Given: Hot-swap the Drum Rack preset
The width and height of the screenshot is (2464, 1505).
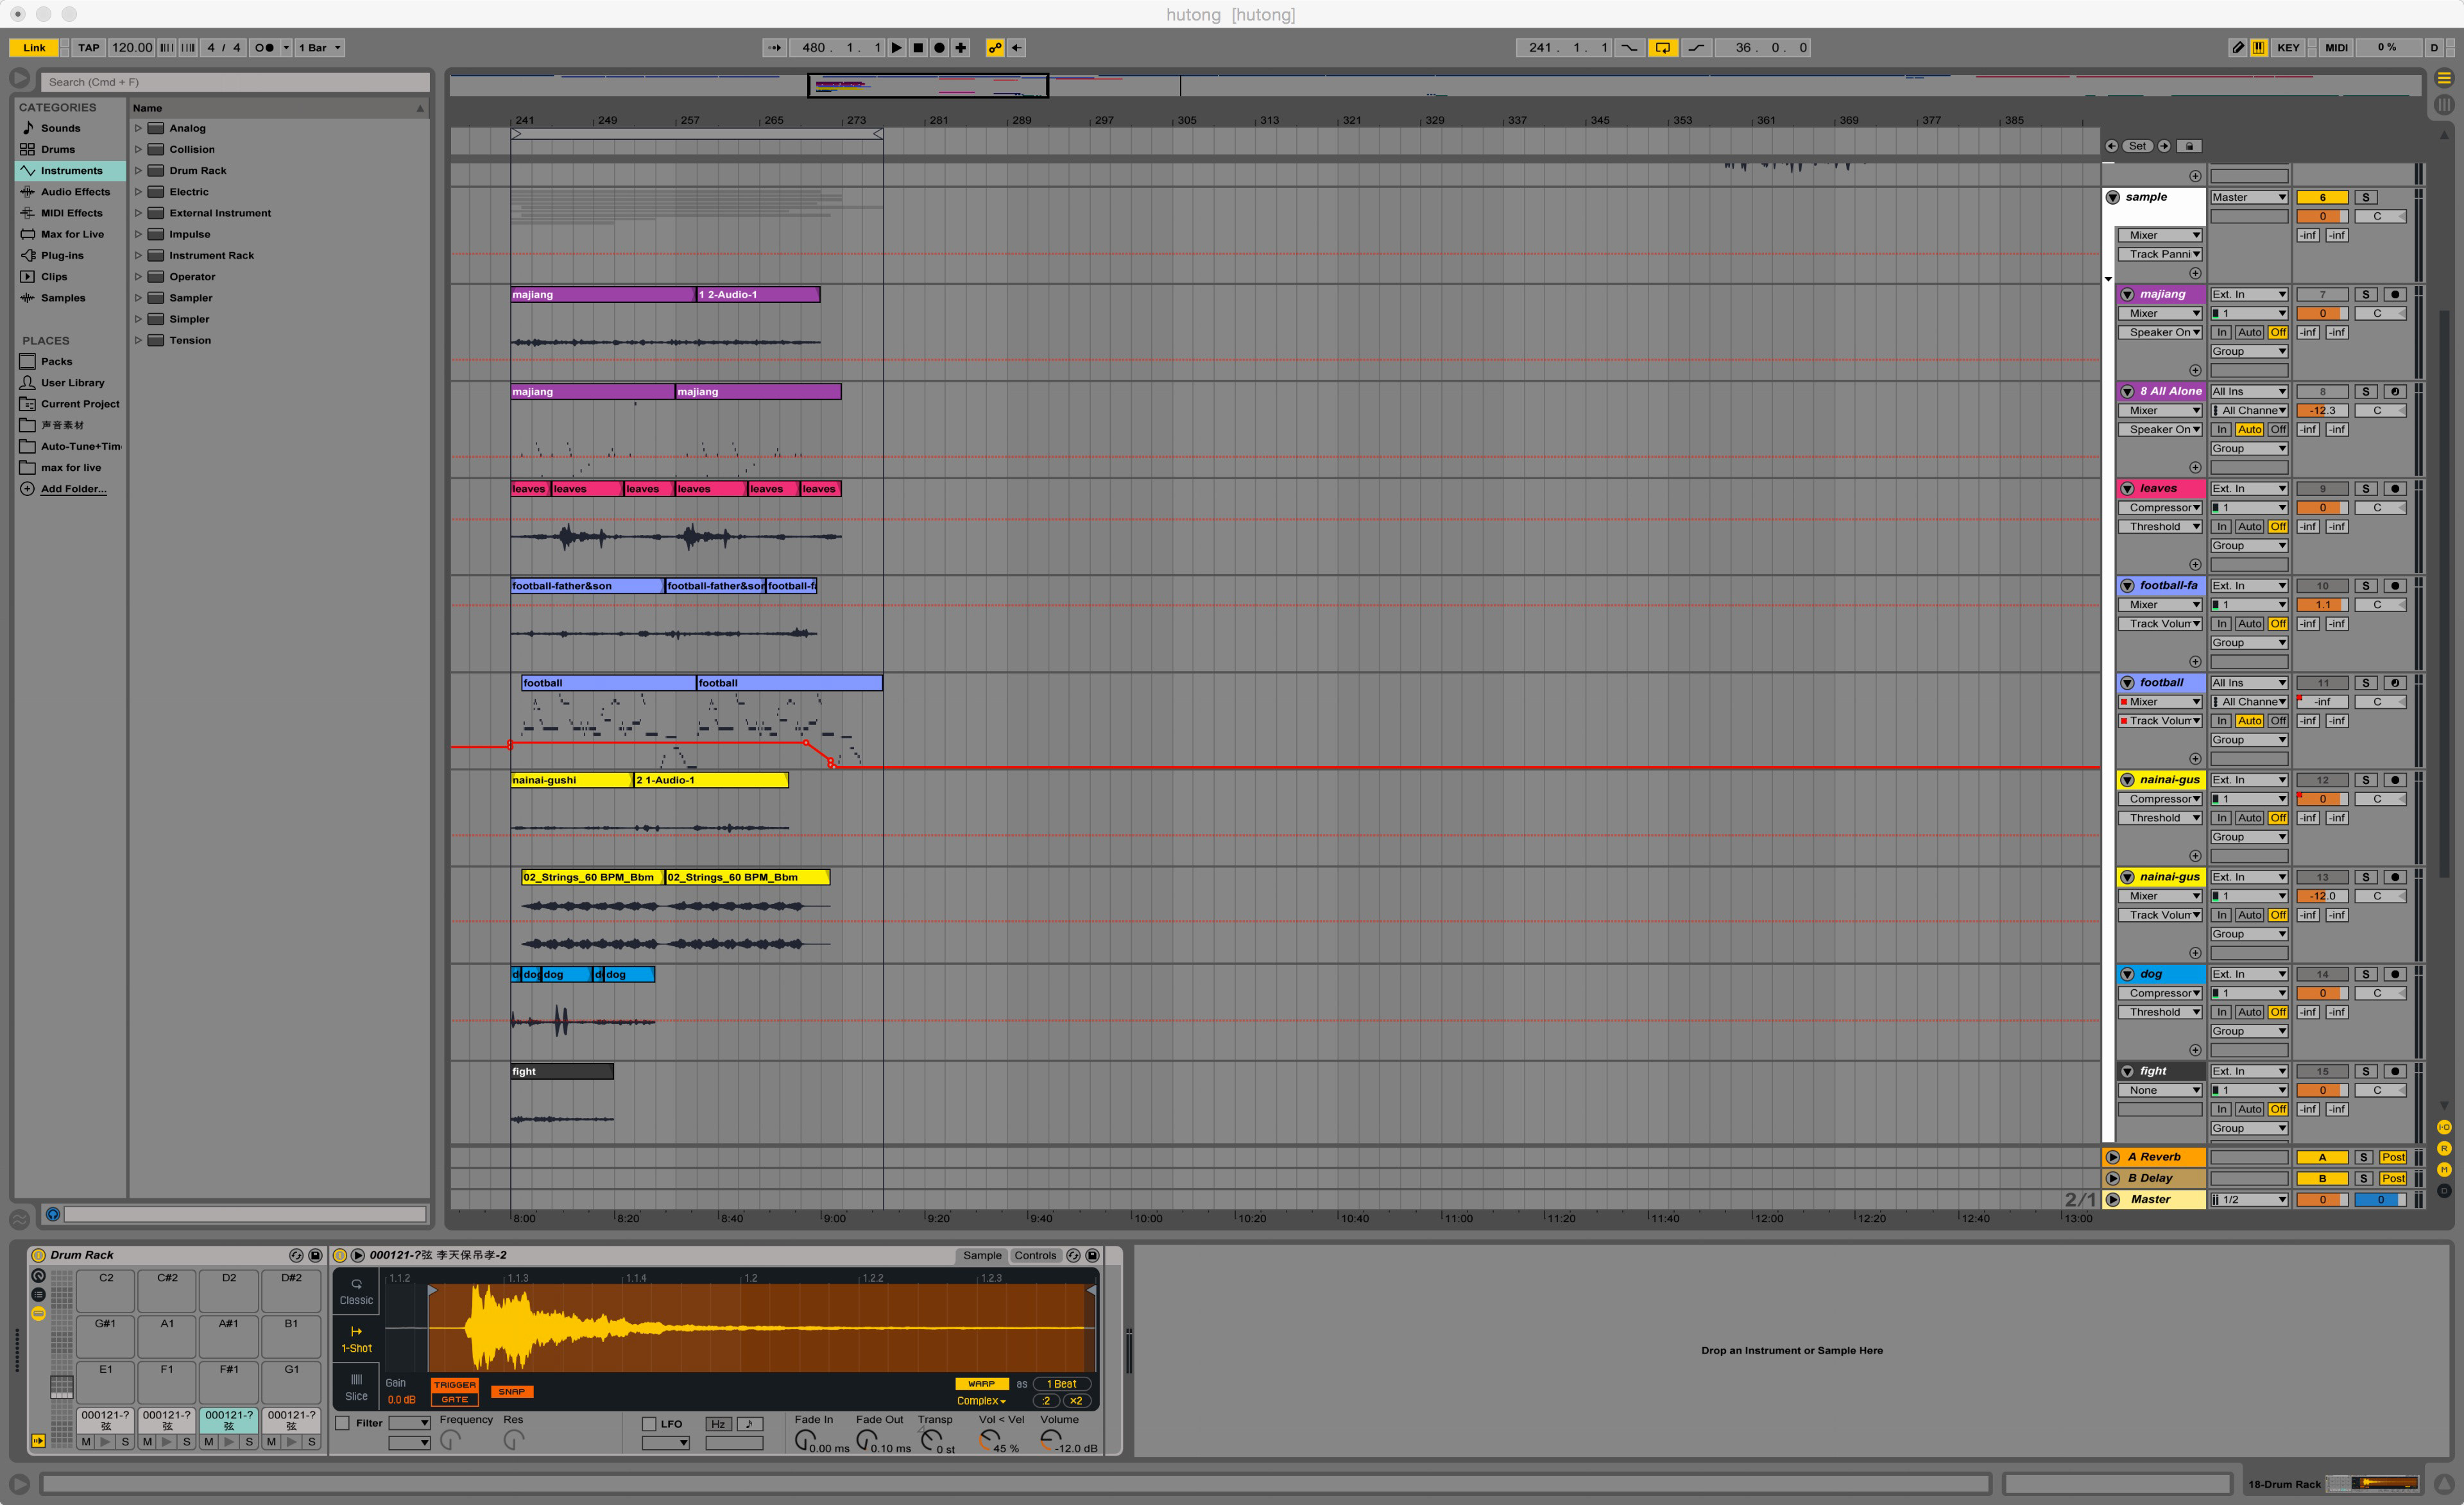Looking at the screenshot, I should click(x=296, y=1255).
